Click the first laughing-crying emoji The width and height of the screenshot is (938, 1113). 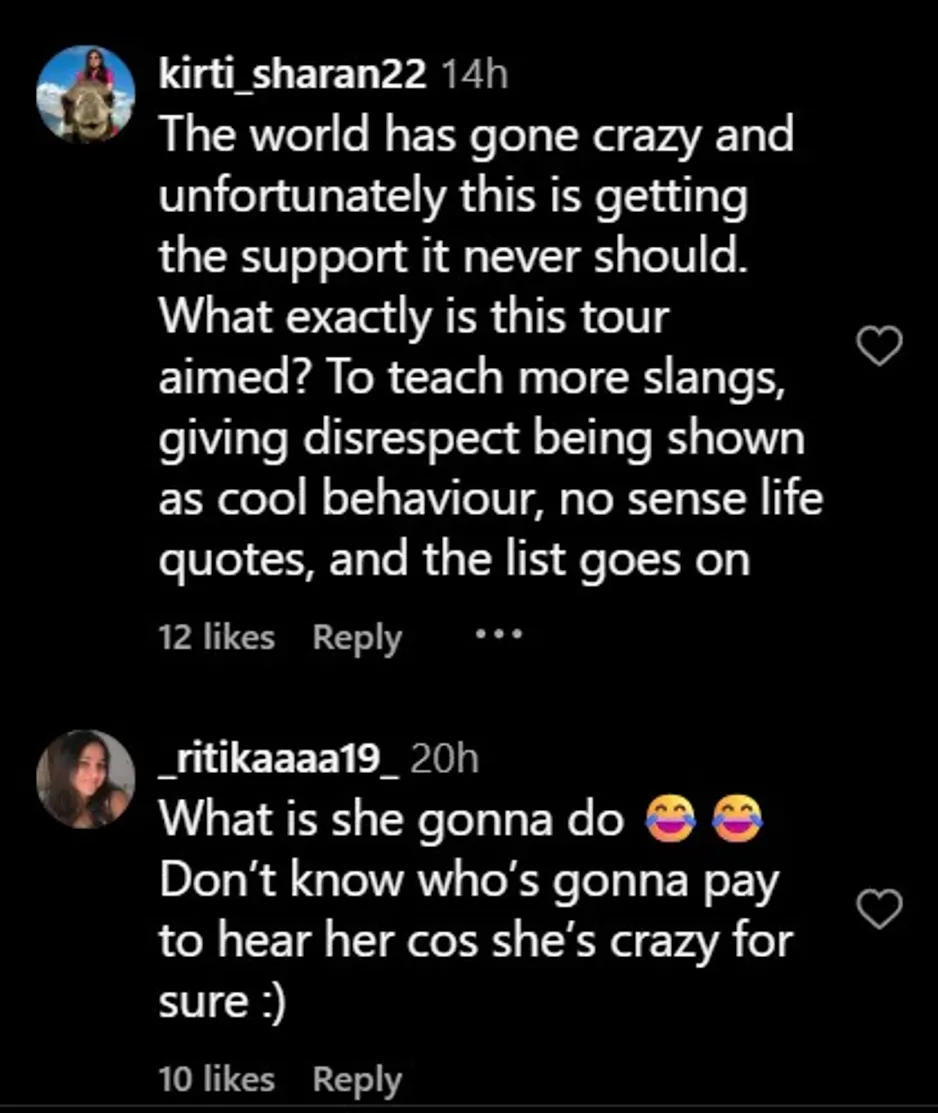[671, 820]
